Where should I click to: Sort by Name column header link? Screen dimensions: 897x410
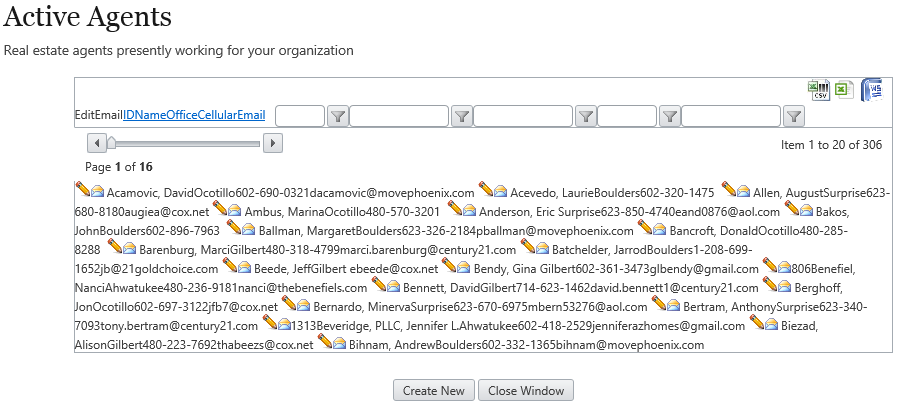click(150, 115)
